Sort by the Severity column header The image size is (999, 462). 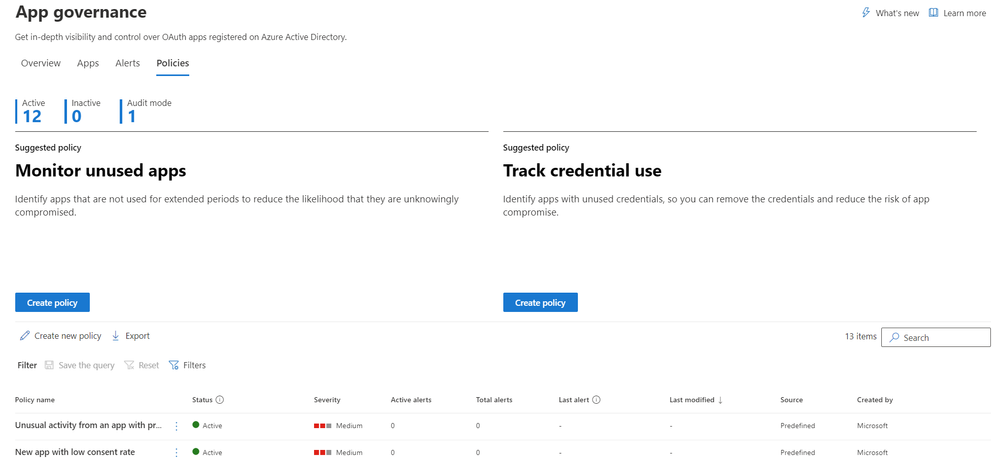[327, 400]
